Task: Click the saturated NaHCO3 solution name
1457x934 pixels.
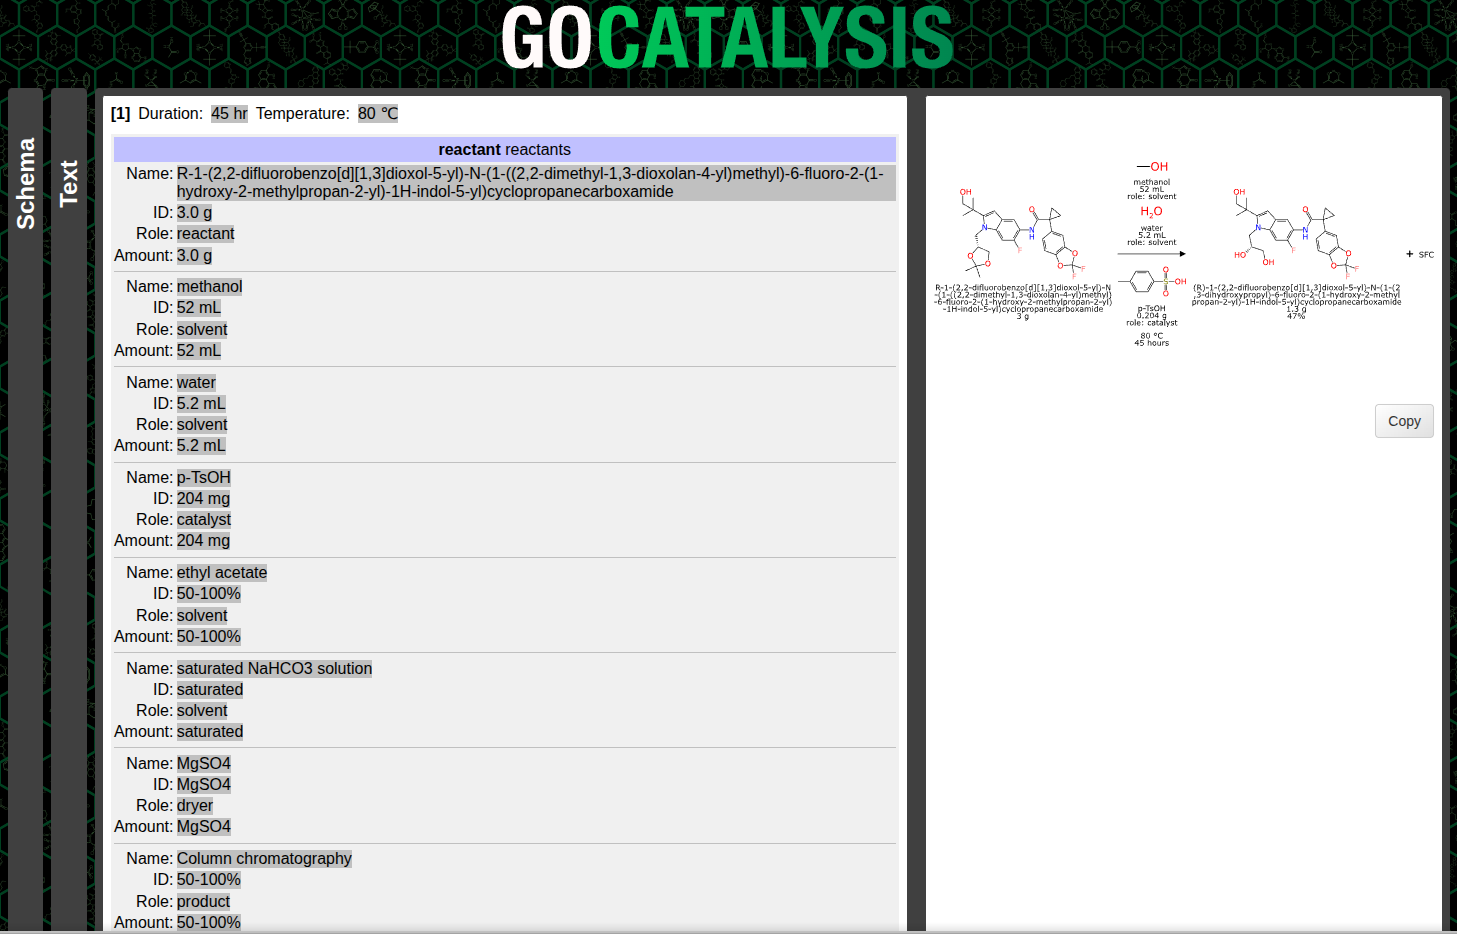Action: coord(274,669)
